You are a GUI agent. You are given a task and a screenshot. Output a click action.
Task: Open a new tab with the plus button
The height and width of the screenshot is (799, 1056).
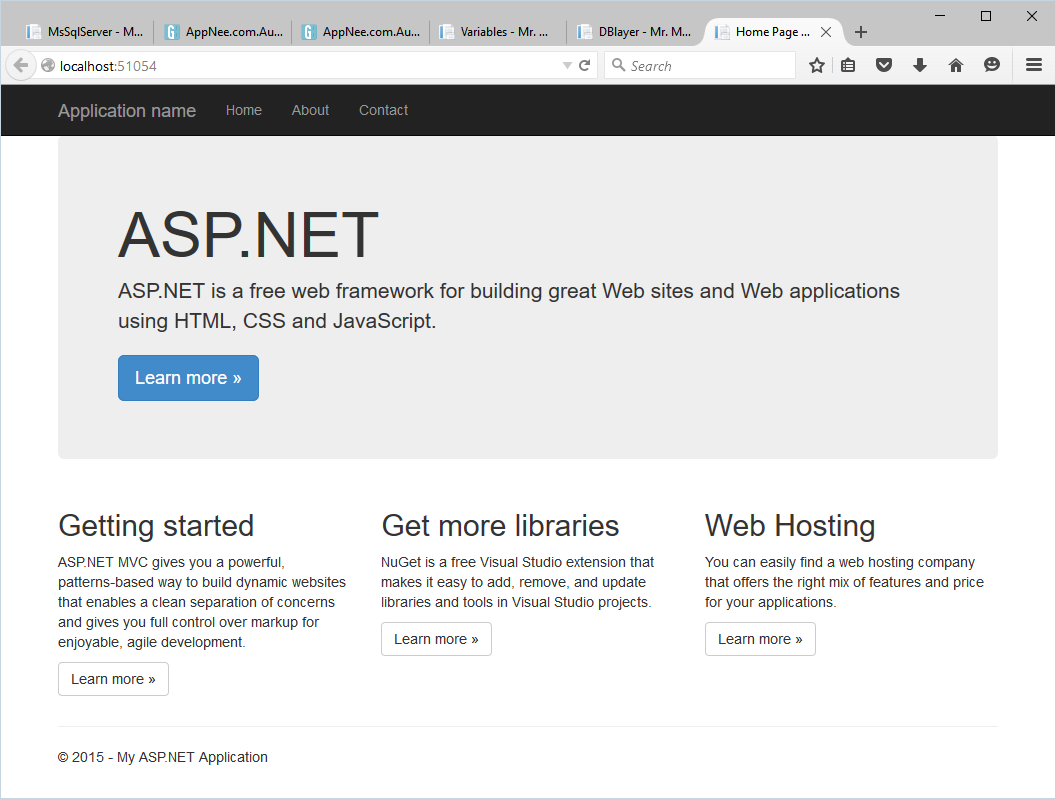click(x=861, y=32)
